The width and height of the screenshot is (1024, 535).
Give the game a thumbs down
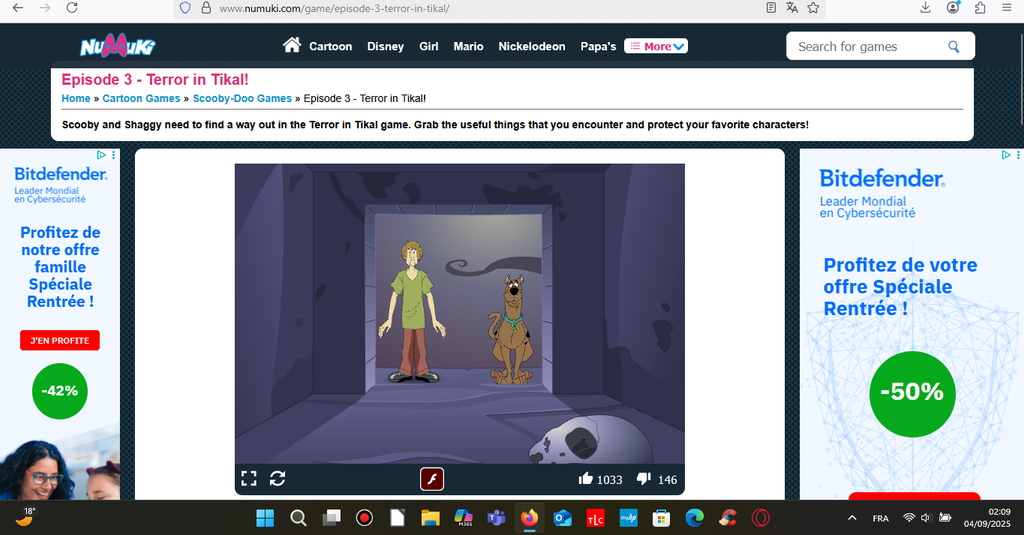click(644, 479)
